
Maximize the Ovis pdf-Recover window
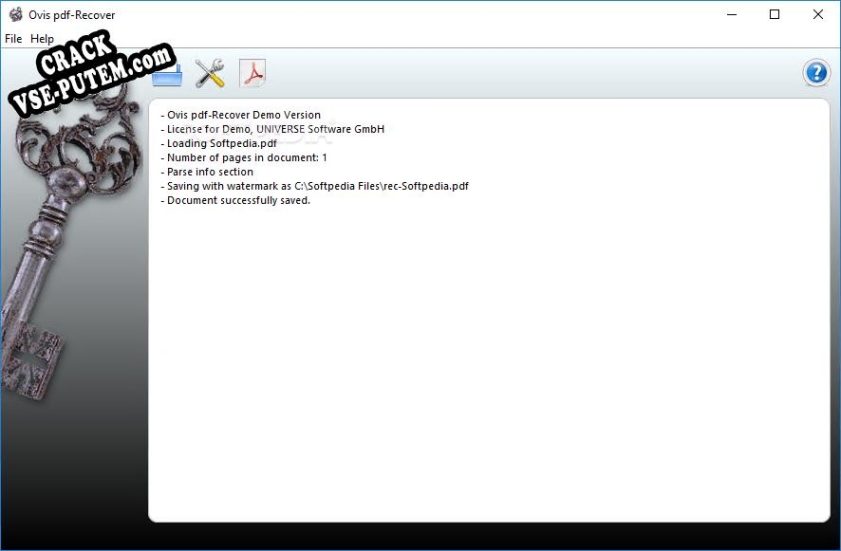pos(774,14)
